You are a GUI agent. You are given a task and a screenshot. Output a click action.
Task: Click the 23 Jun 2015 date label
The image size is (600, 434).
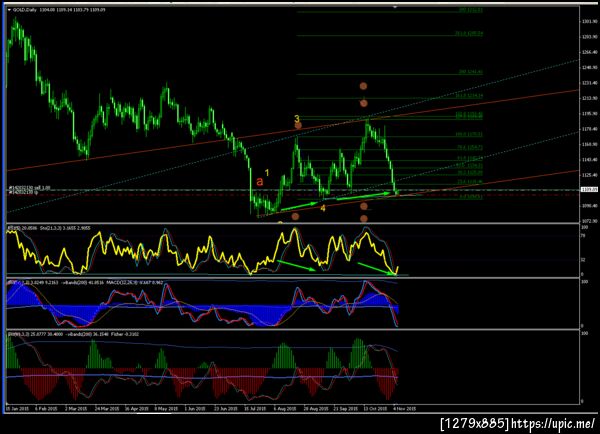[x=225, y=408]
